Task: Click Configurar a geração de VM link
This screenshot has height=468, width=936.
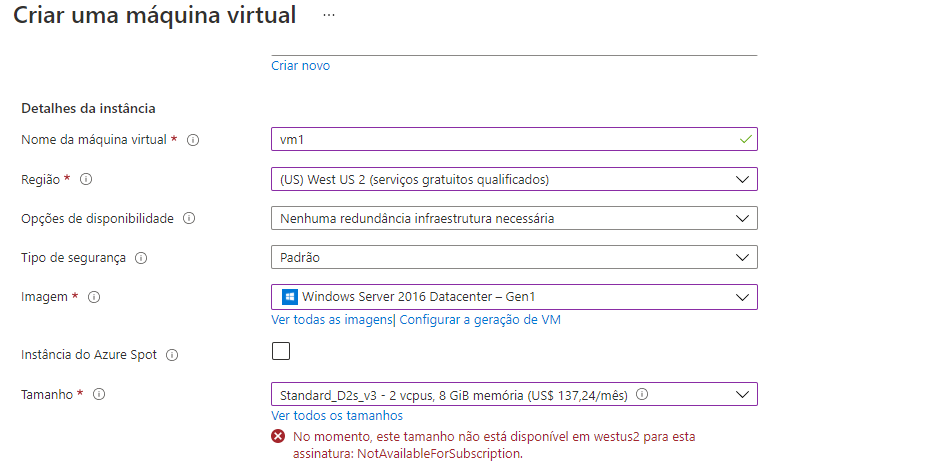Action: click(480, 320)
